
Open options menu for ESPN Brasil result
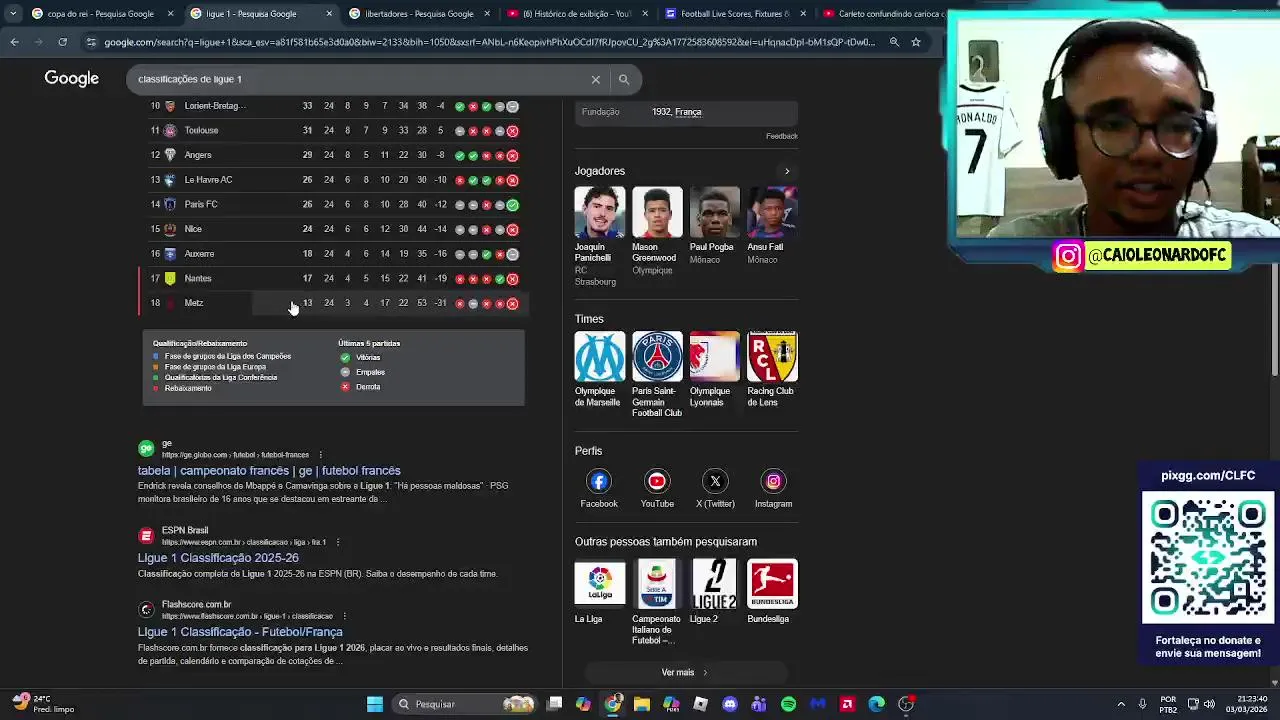[x=338, y=542]
